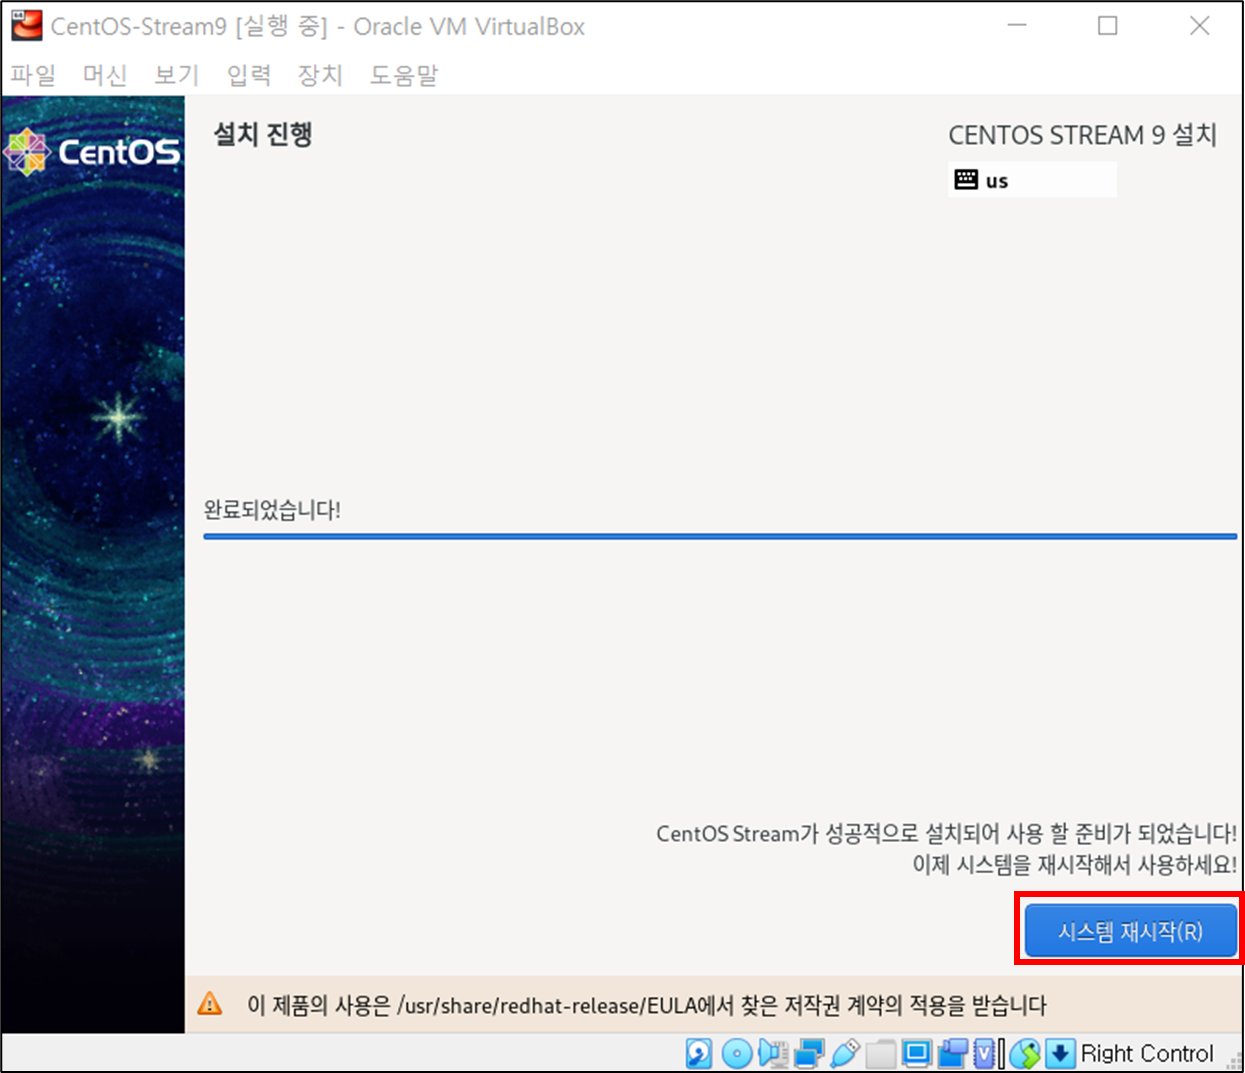Open the 도움말 menu
This screenshot has width=1245, height=1073.
404,75
